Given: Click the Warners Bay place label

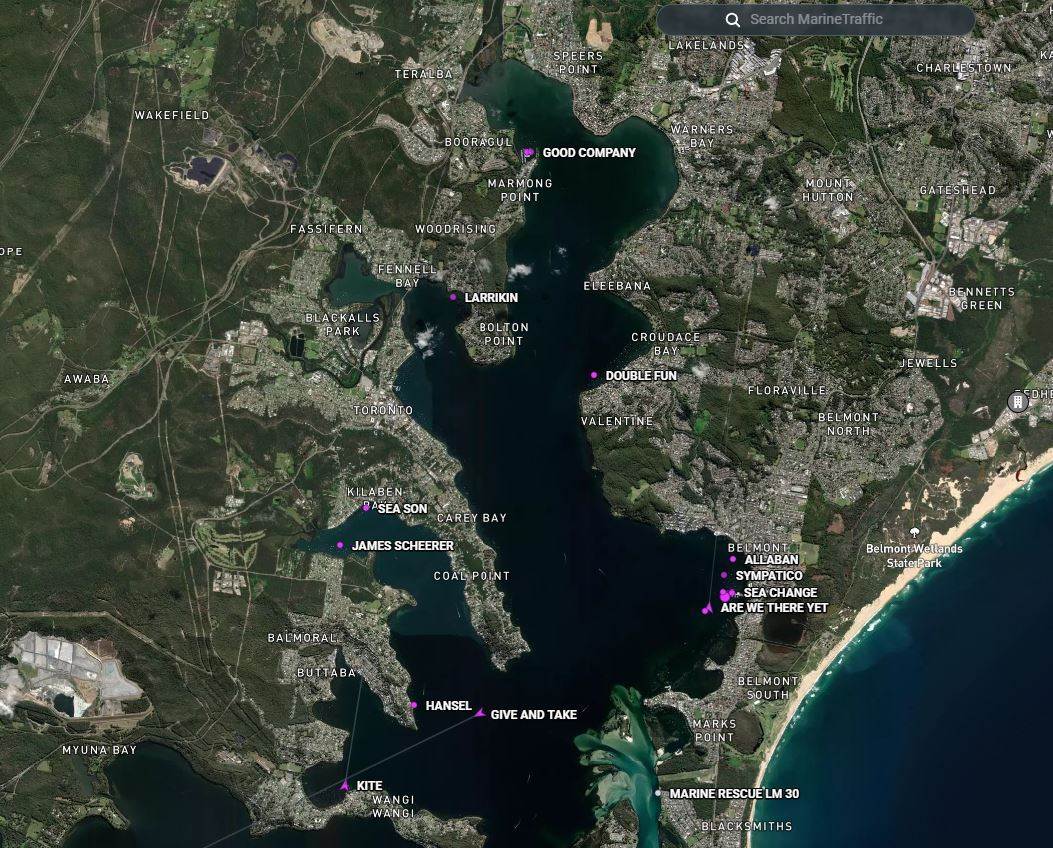Looking at the screenshot, I should (701, 136).
